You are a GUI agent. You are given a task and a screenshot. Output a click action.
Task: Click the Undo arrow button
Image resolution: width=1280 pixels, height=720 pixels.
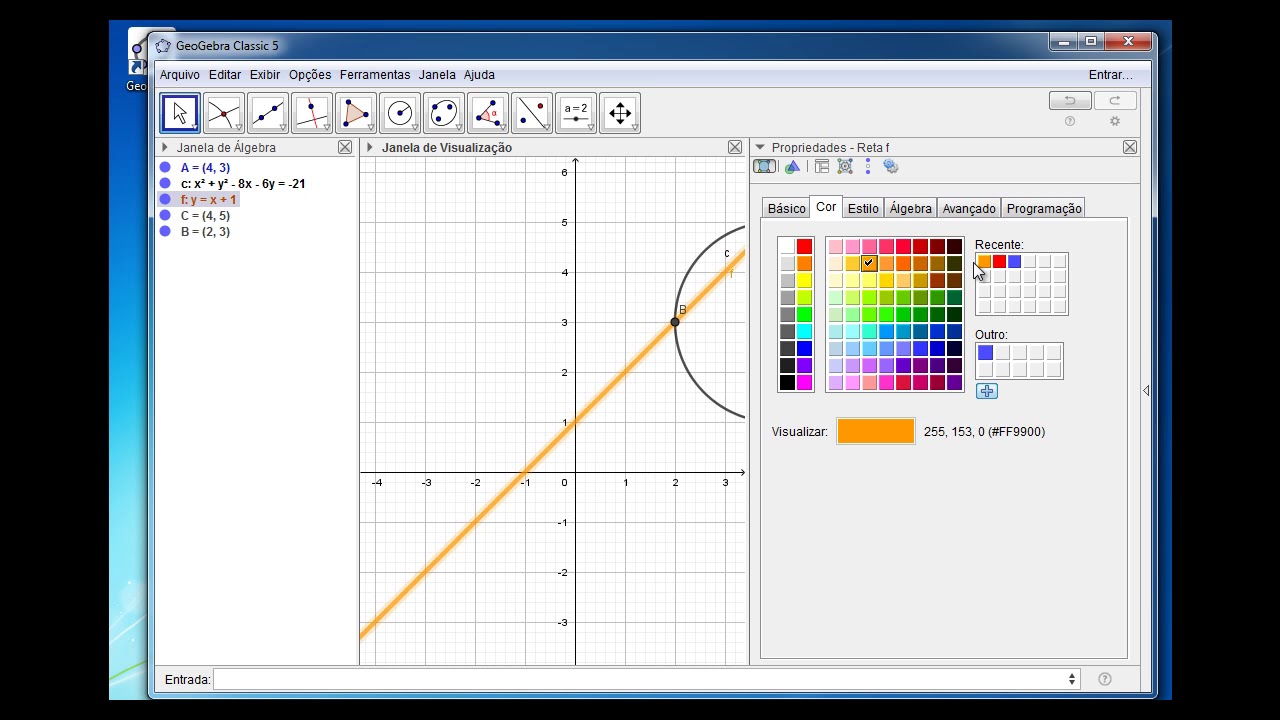click(x=1070, y=100)
